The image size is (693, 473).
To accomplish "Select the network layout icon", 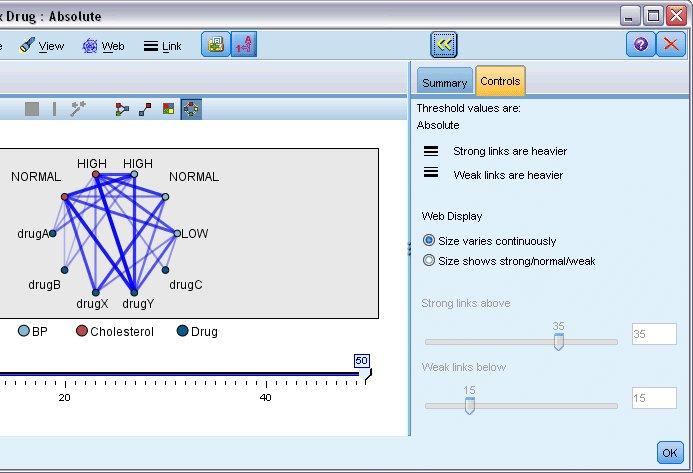I will (x=122, y=109).
